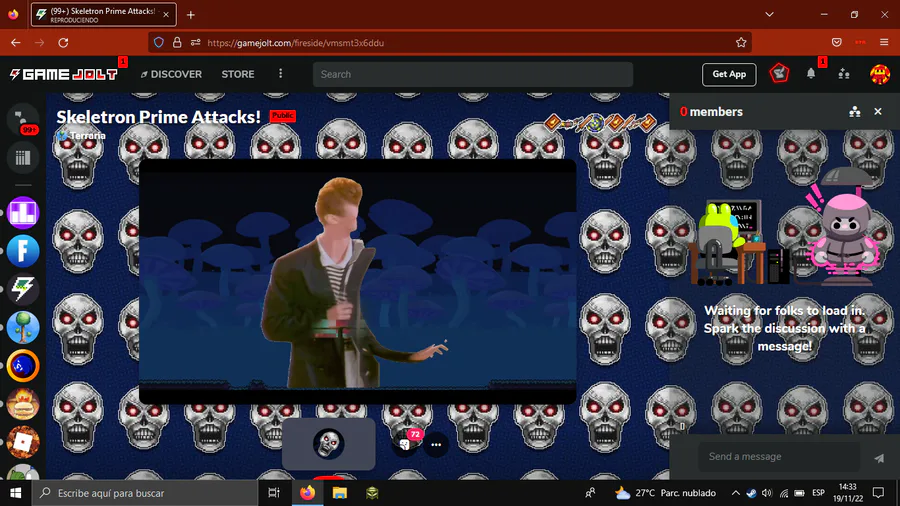Open the navbar more options menu
Image resolution: width=900 pixels, height=506 pixels.
[x=280, y=73]
